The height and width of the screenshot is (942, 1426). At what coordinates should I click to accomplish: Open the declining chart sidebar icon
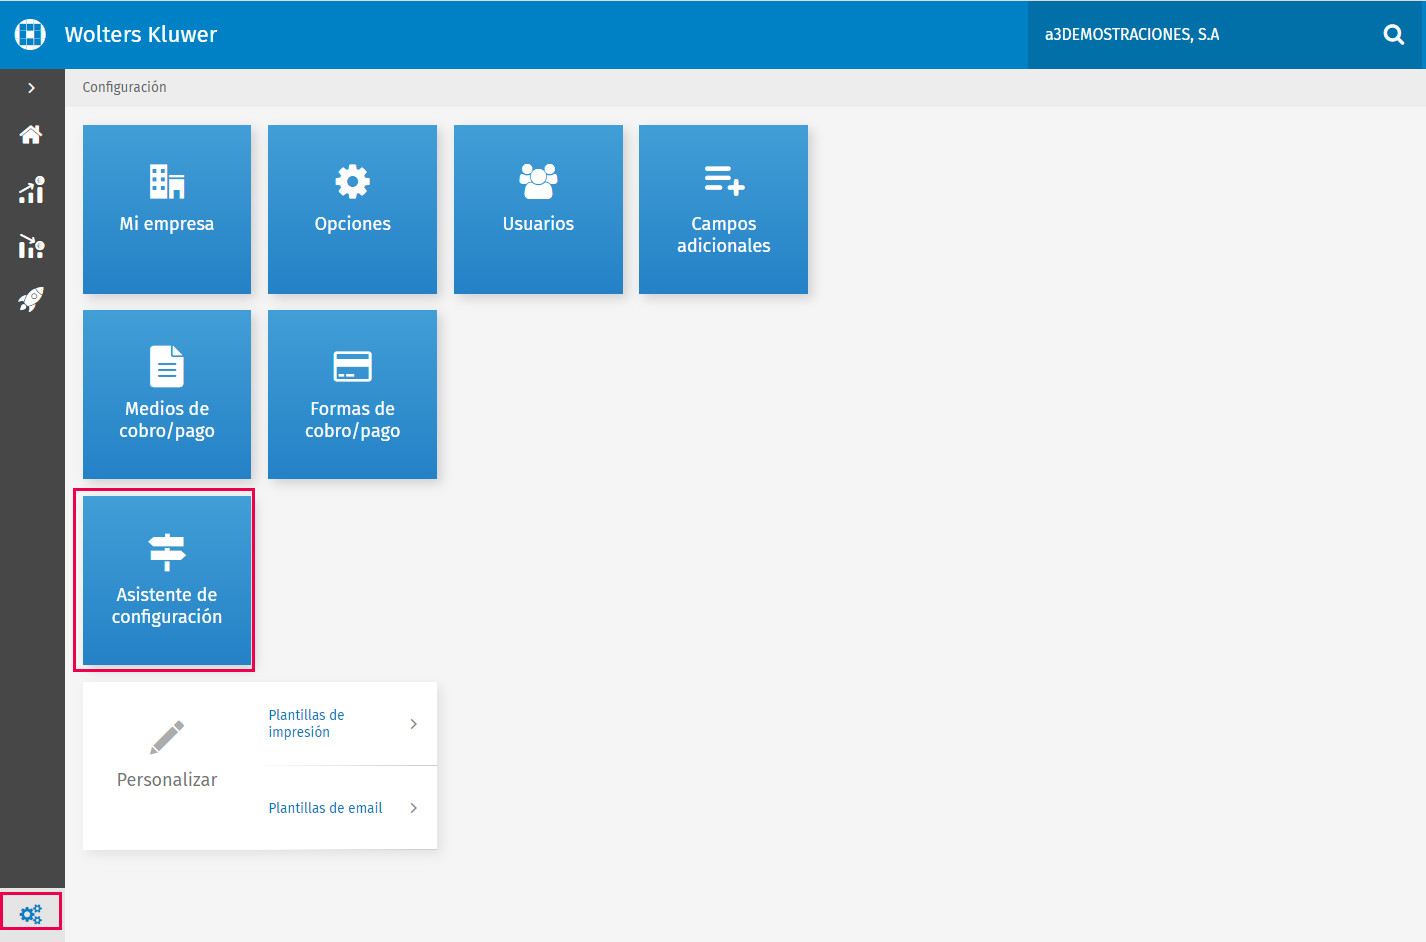pos(31,246)
